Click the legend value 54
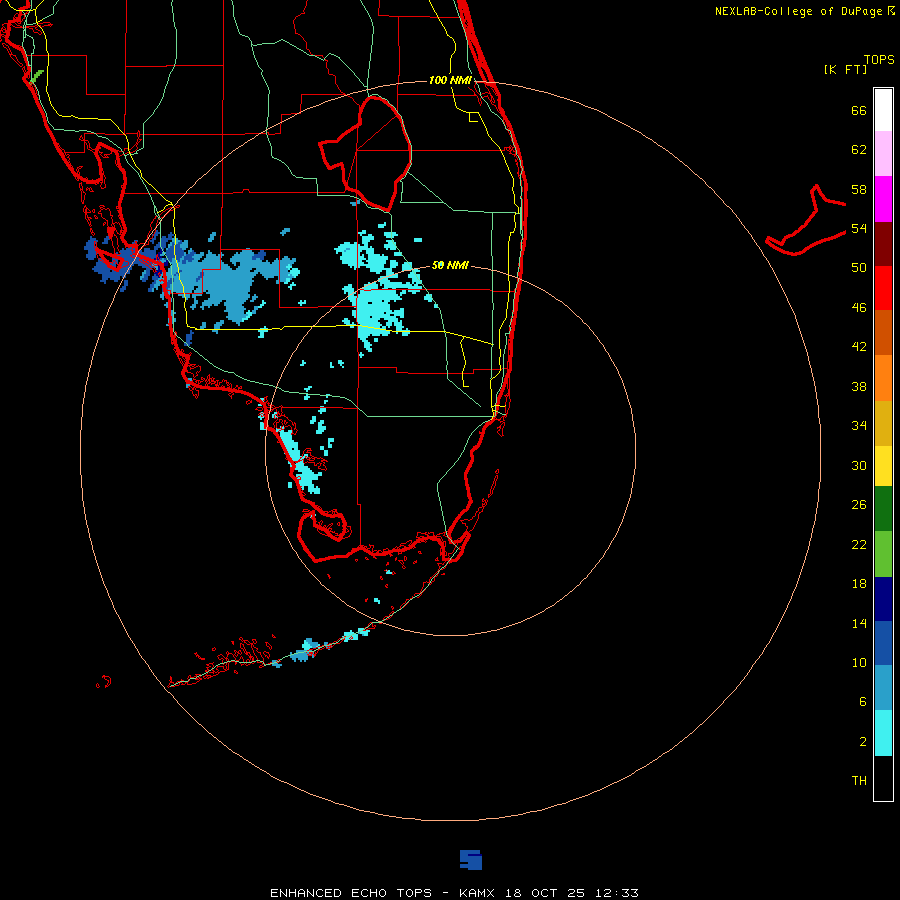Image resolution: width=900 pixels, height=900 pixels. click(x=859, y=228)
